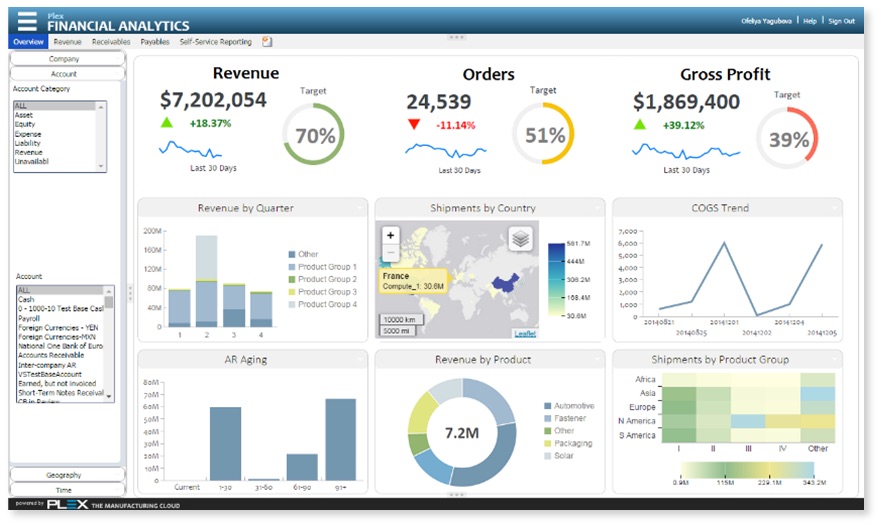
Task: Open the Leaflet attribution link
Action: (x=524, y=333)
